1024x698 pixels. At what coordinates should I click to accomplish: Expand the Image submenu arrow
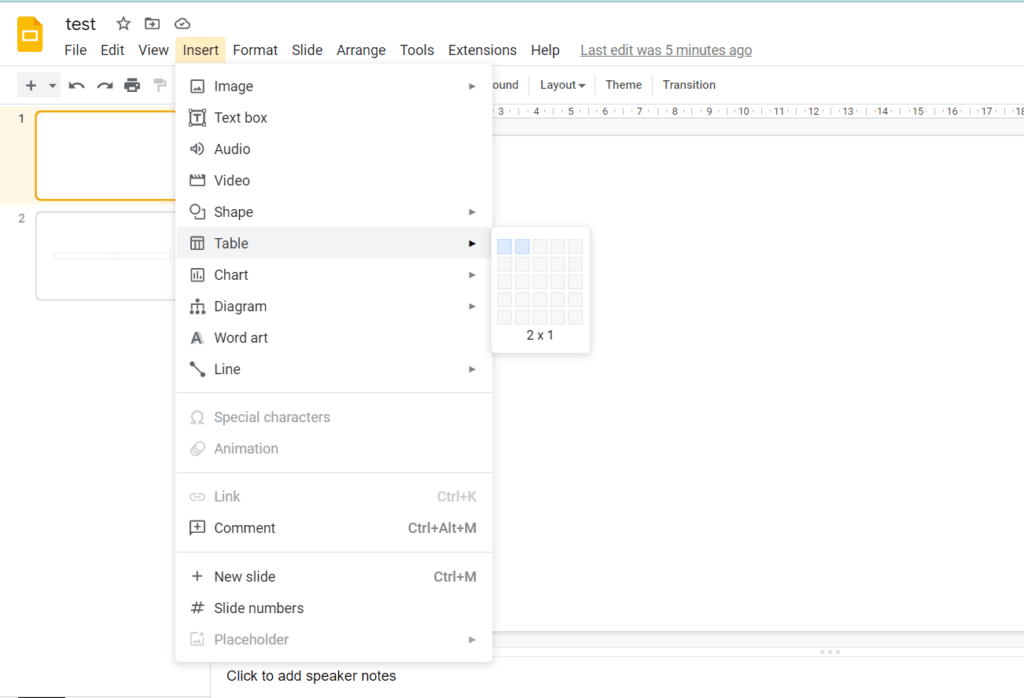(472, 86)
